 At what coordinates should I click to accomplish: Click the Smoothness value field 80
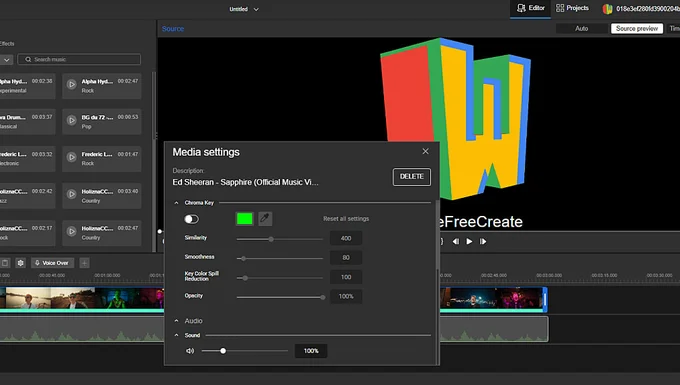[x=346, y=258]
